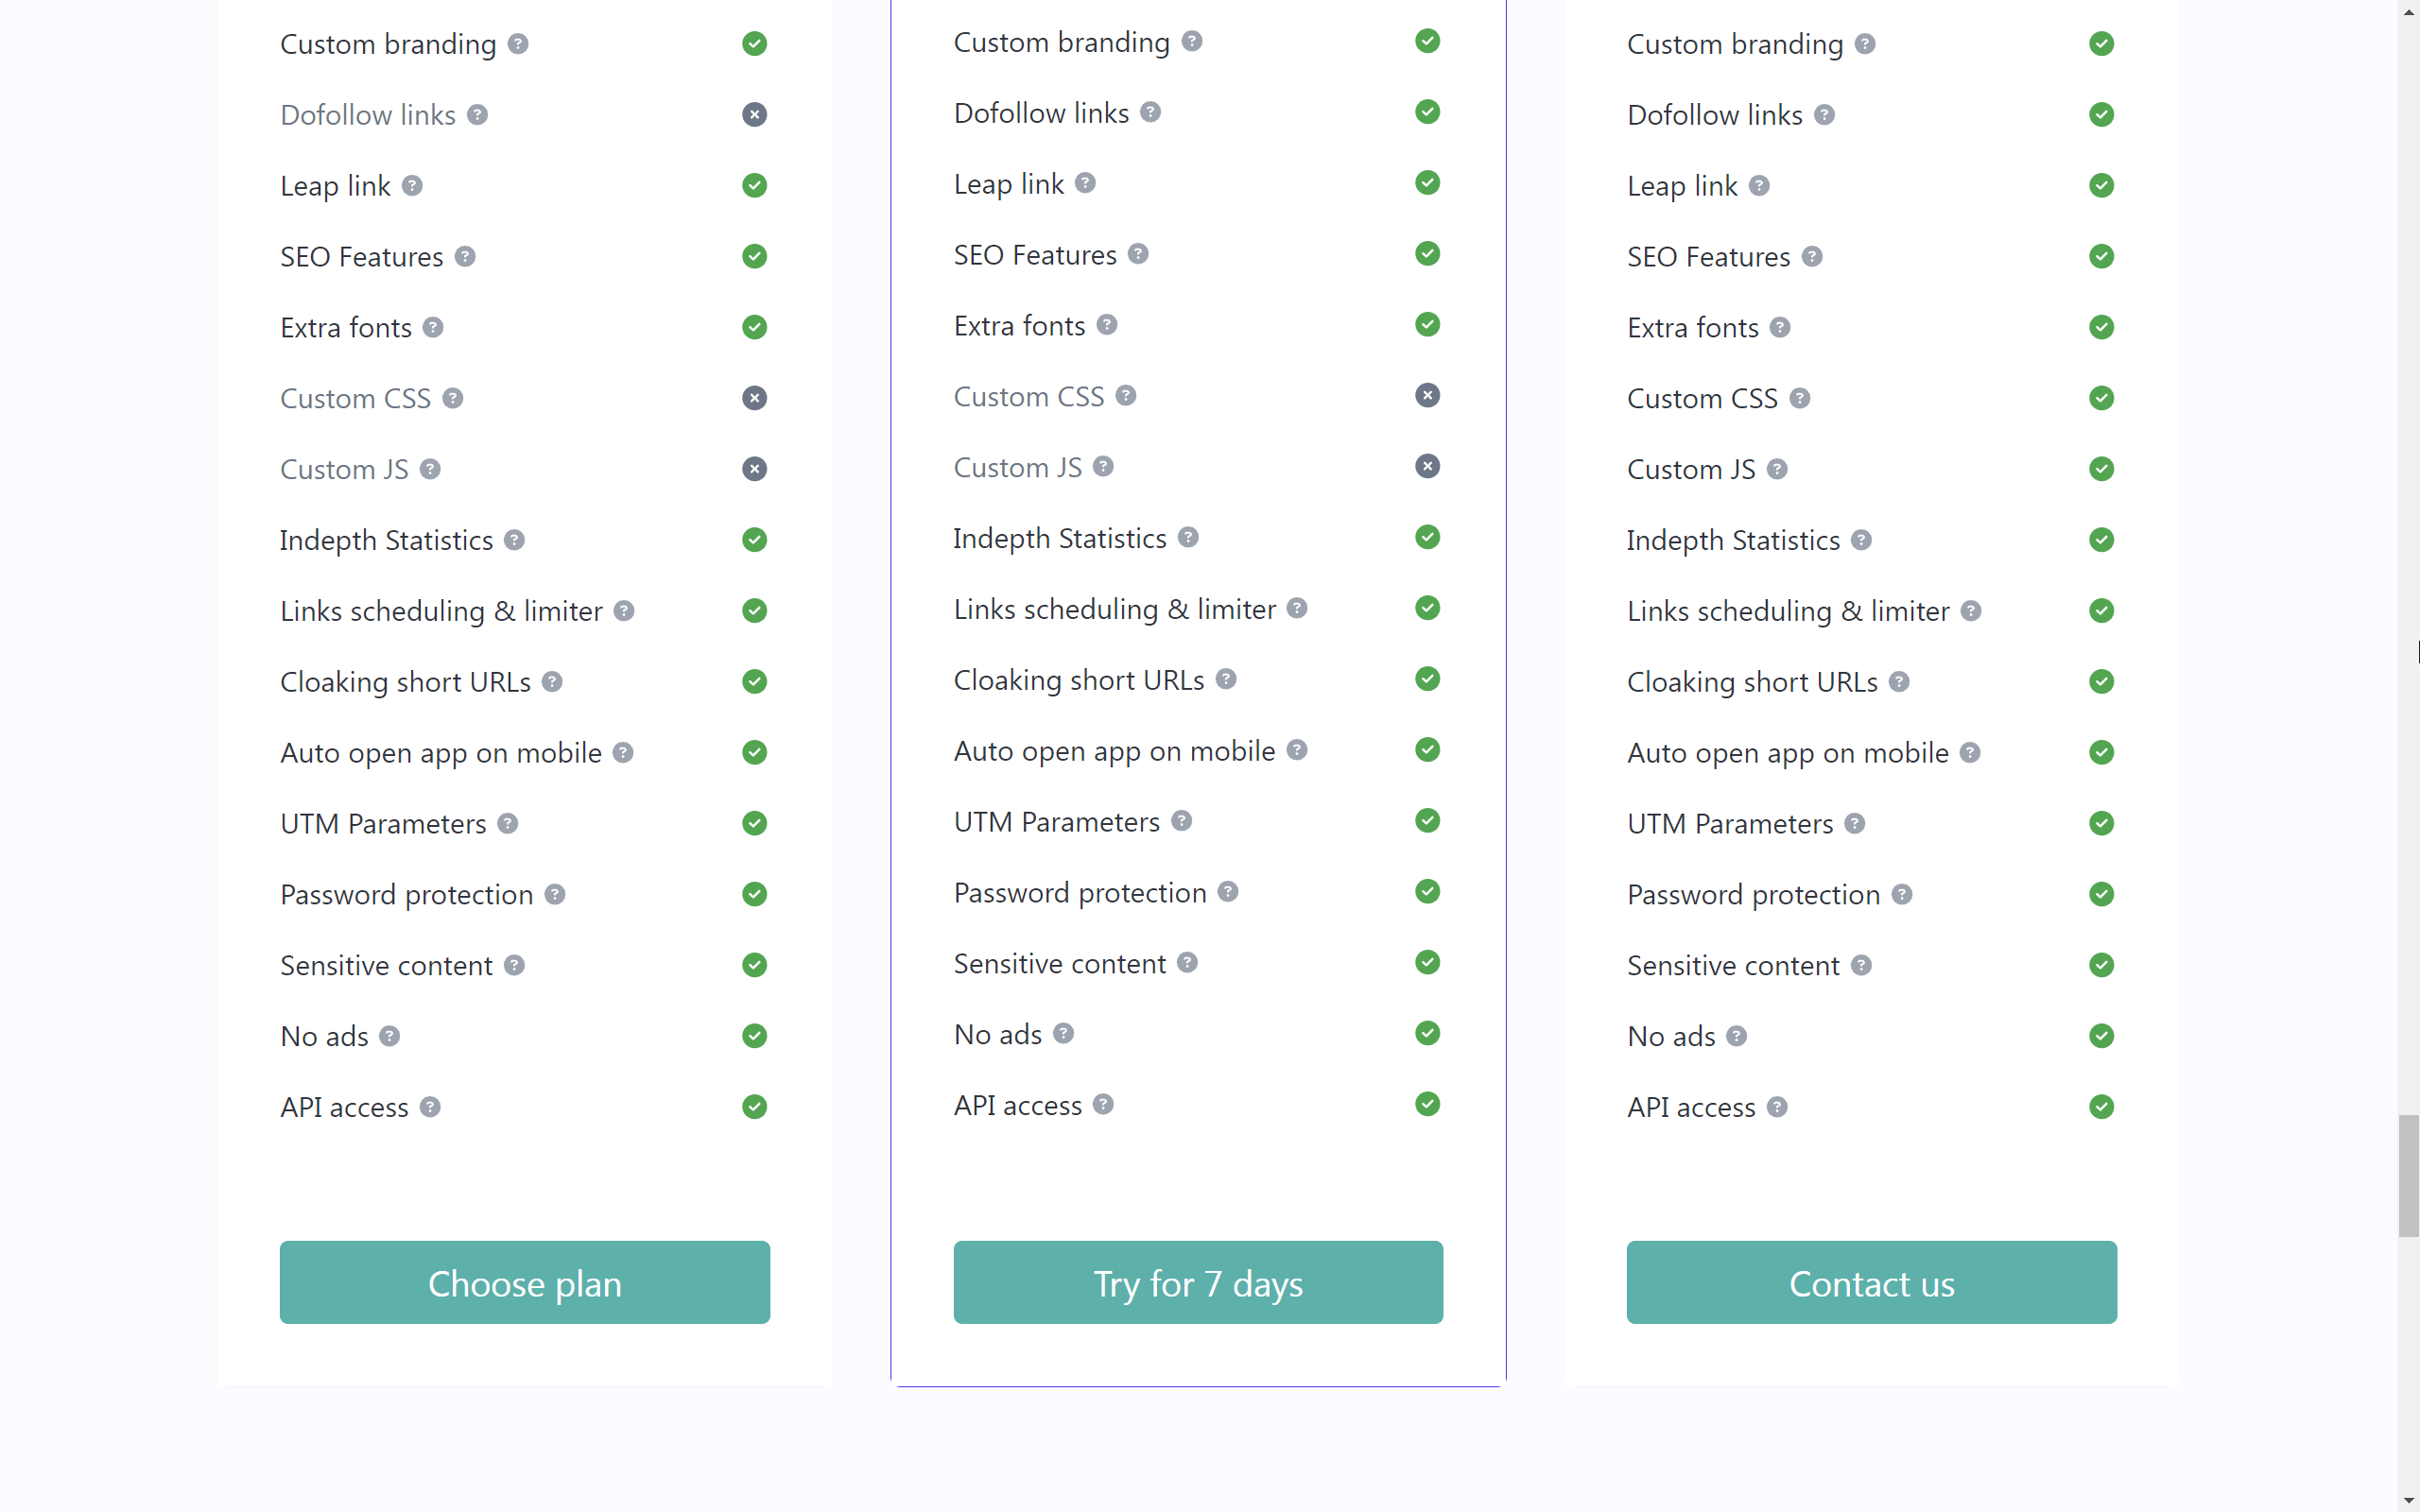Click info icon next to UTM Parameters in middle plan
Viewport: 2420px width, 1512px height.
pyautogui.click(x=1181, y=821)
